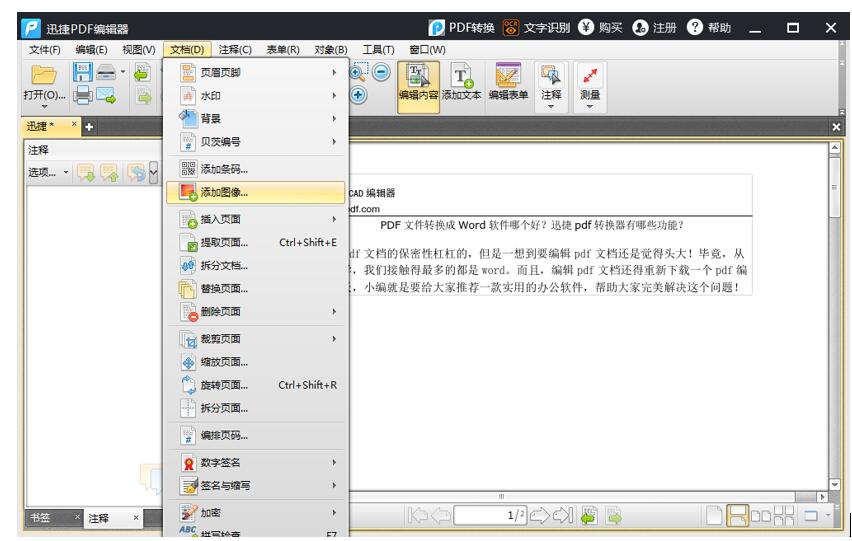
Task: Open the 窗口(W) menu
Action: click(x=427, y=49)
